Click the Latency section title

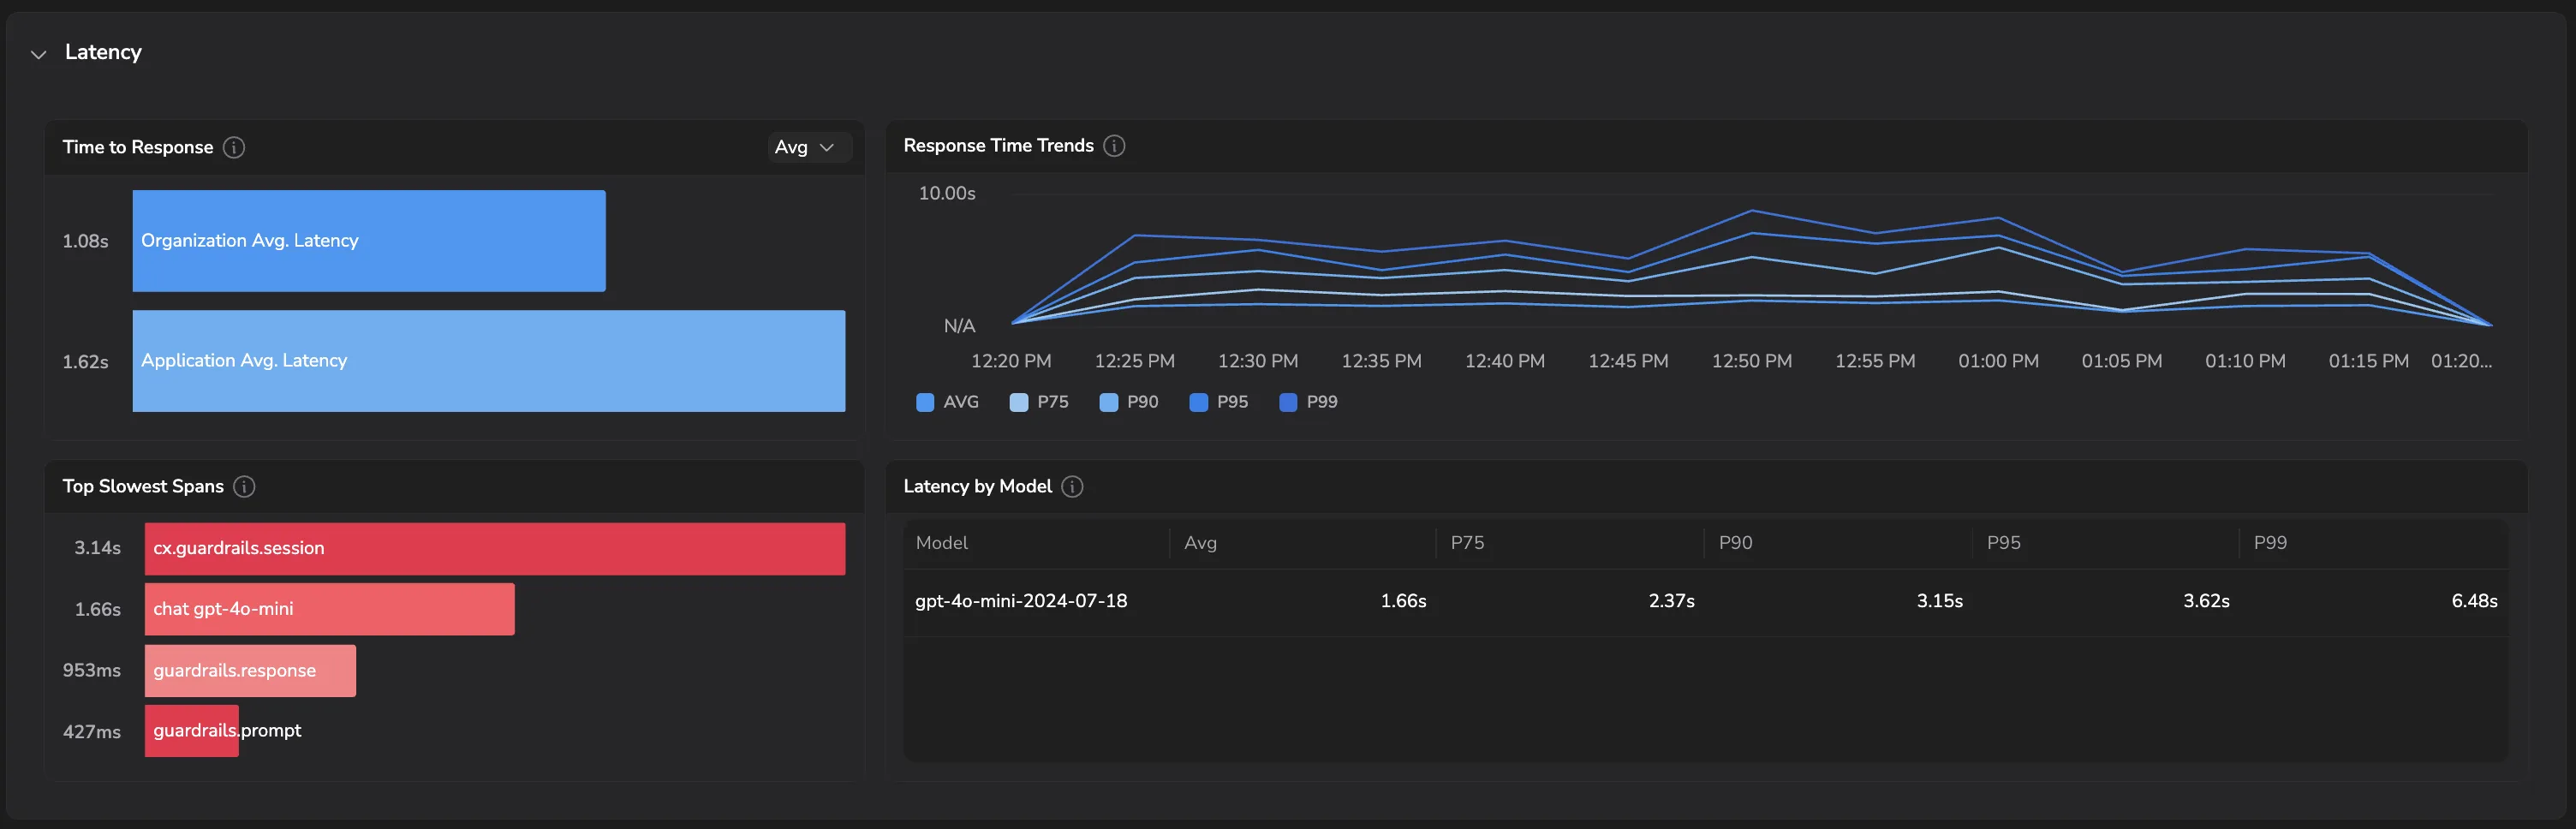pyautogui.click(x=103, y=52)
